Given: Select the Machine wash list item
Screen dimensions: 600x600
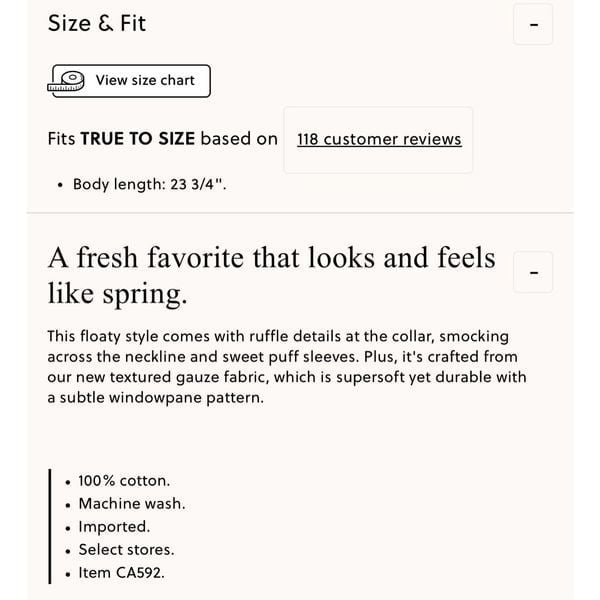Looking at the screenshot, I should [x=132, y=504].
